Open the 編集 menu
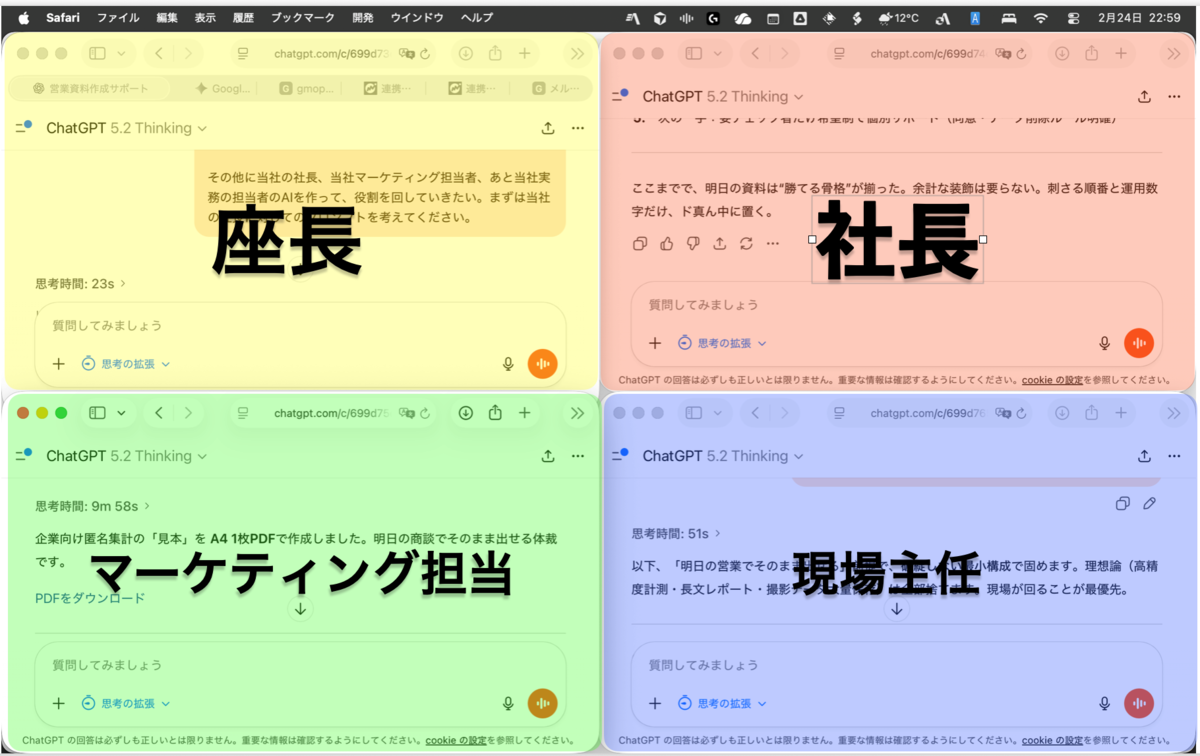The image size is (1200, 756). point(168,18)
